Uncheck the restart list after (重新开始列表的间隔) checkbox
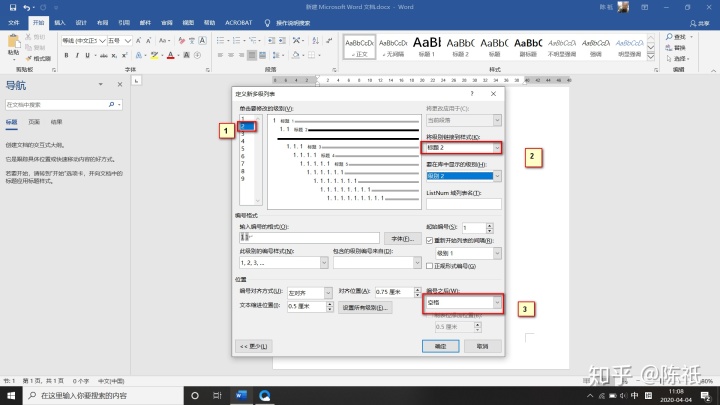Screen dimensions: 720x405 [429, 240]
